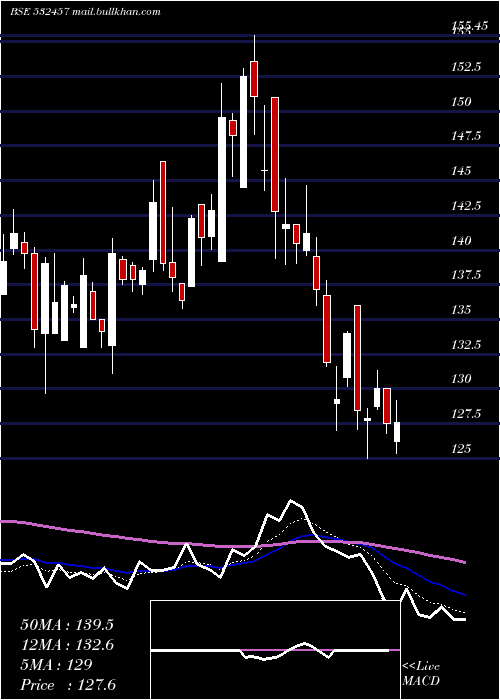
Task: Click the '50MA : 139.5' readout
Action: click(x=67, y=625)
